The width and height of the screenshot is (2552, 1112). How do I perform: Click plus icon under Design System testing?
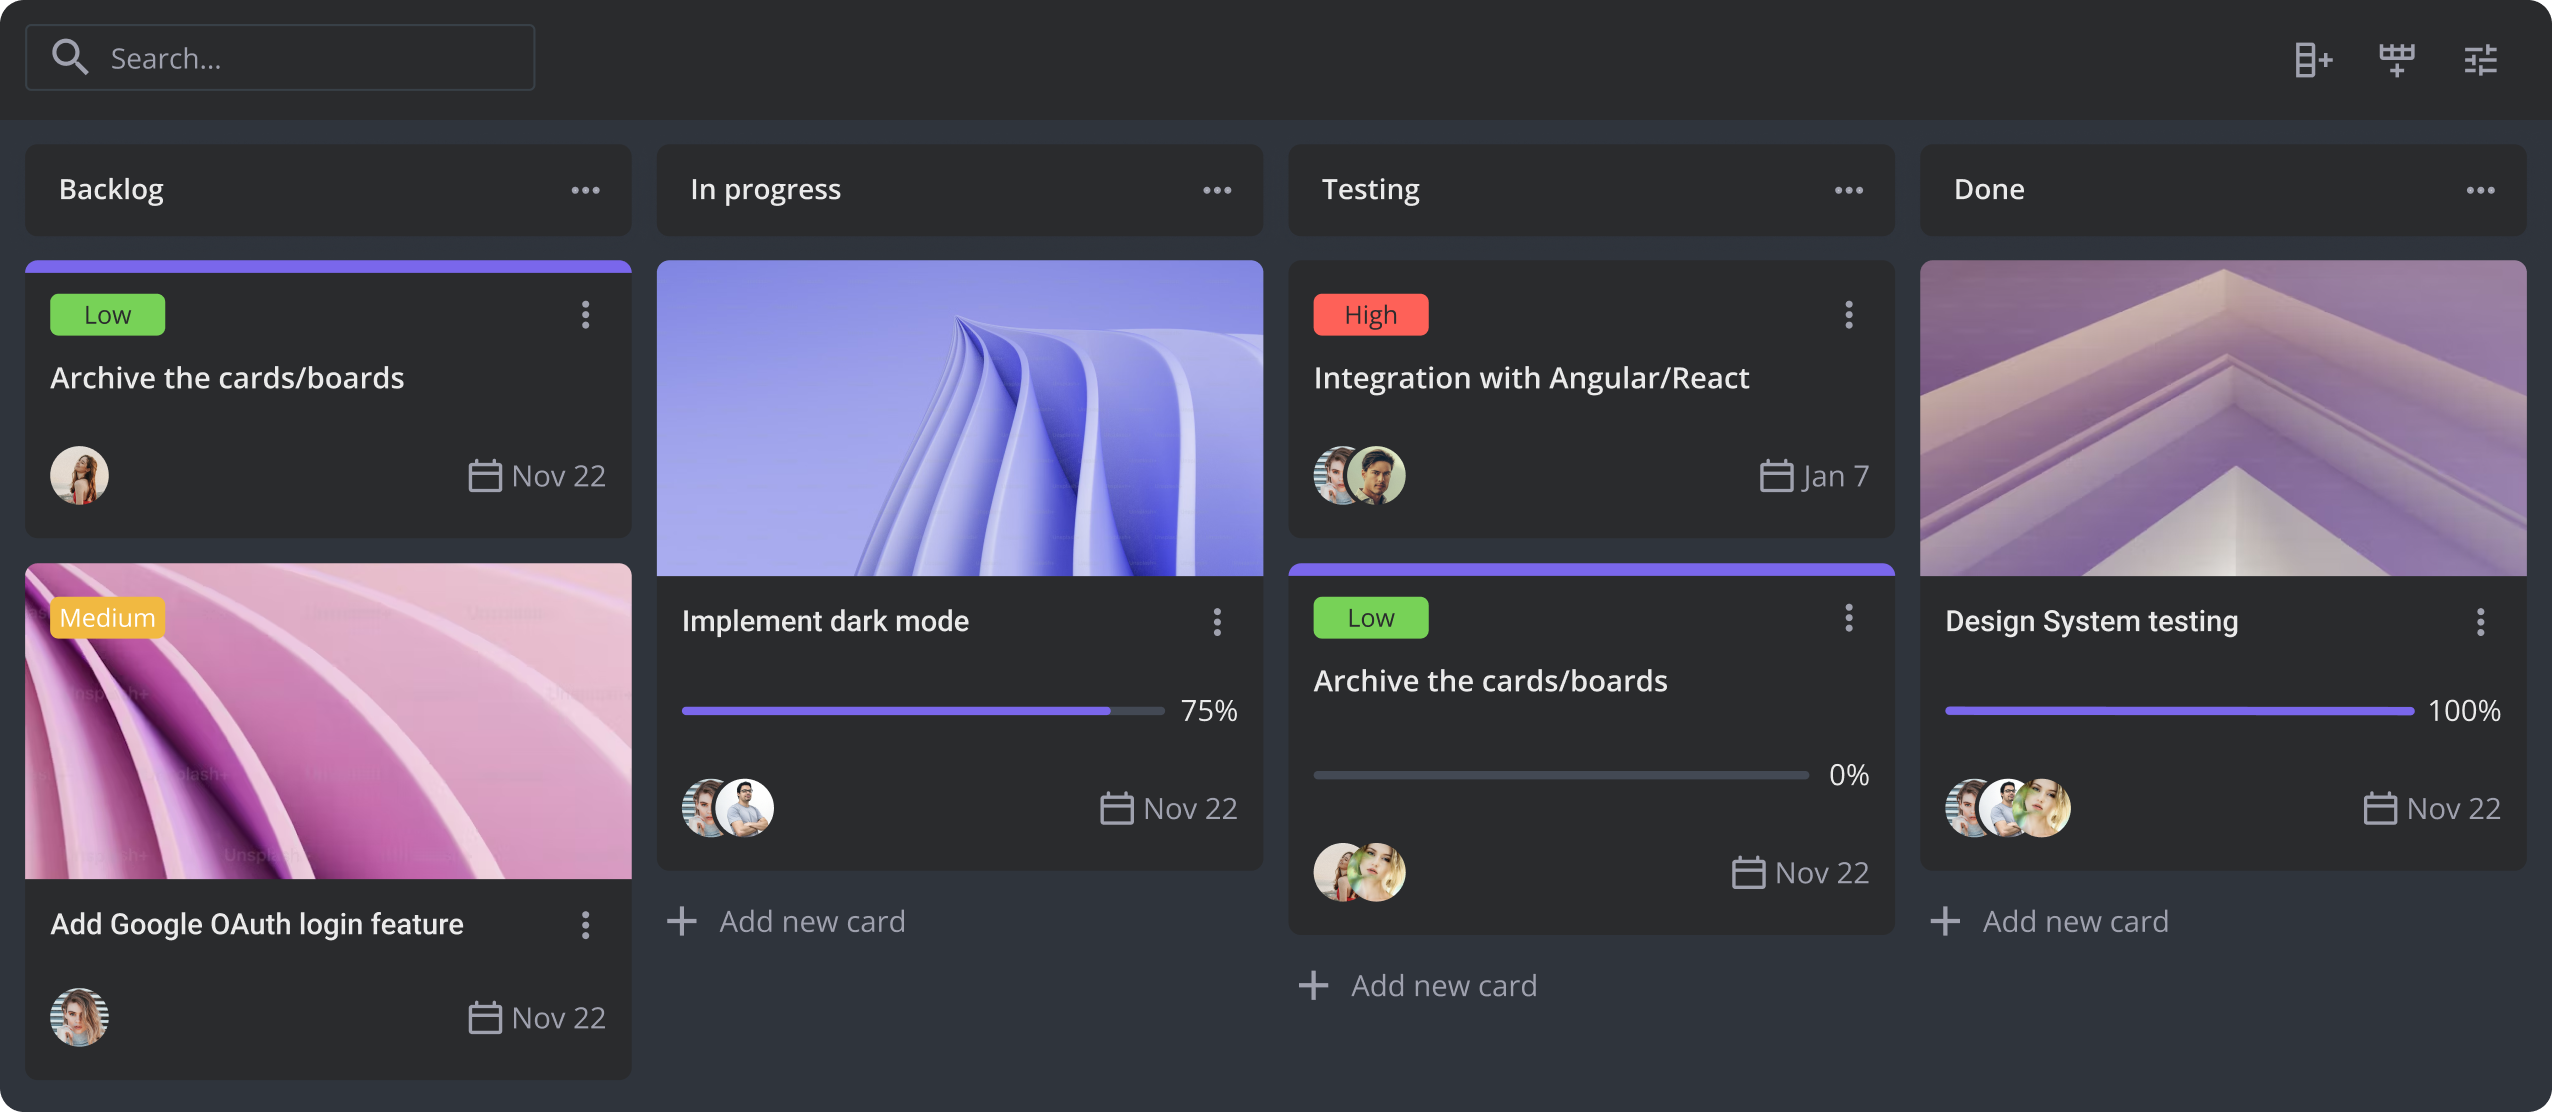(1945, 921)
